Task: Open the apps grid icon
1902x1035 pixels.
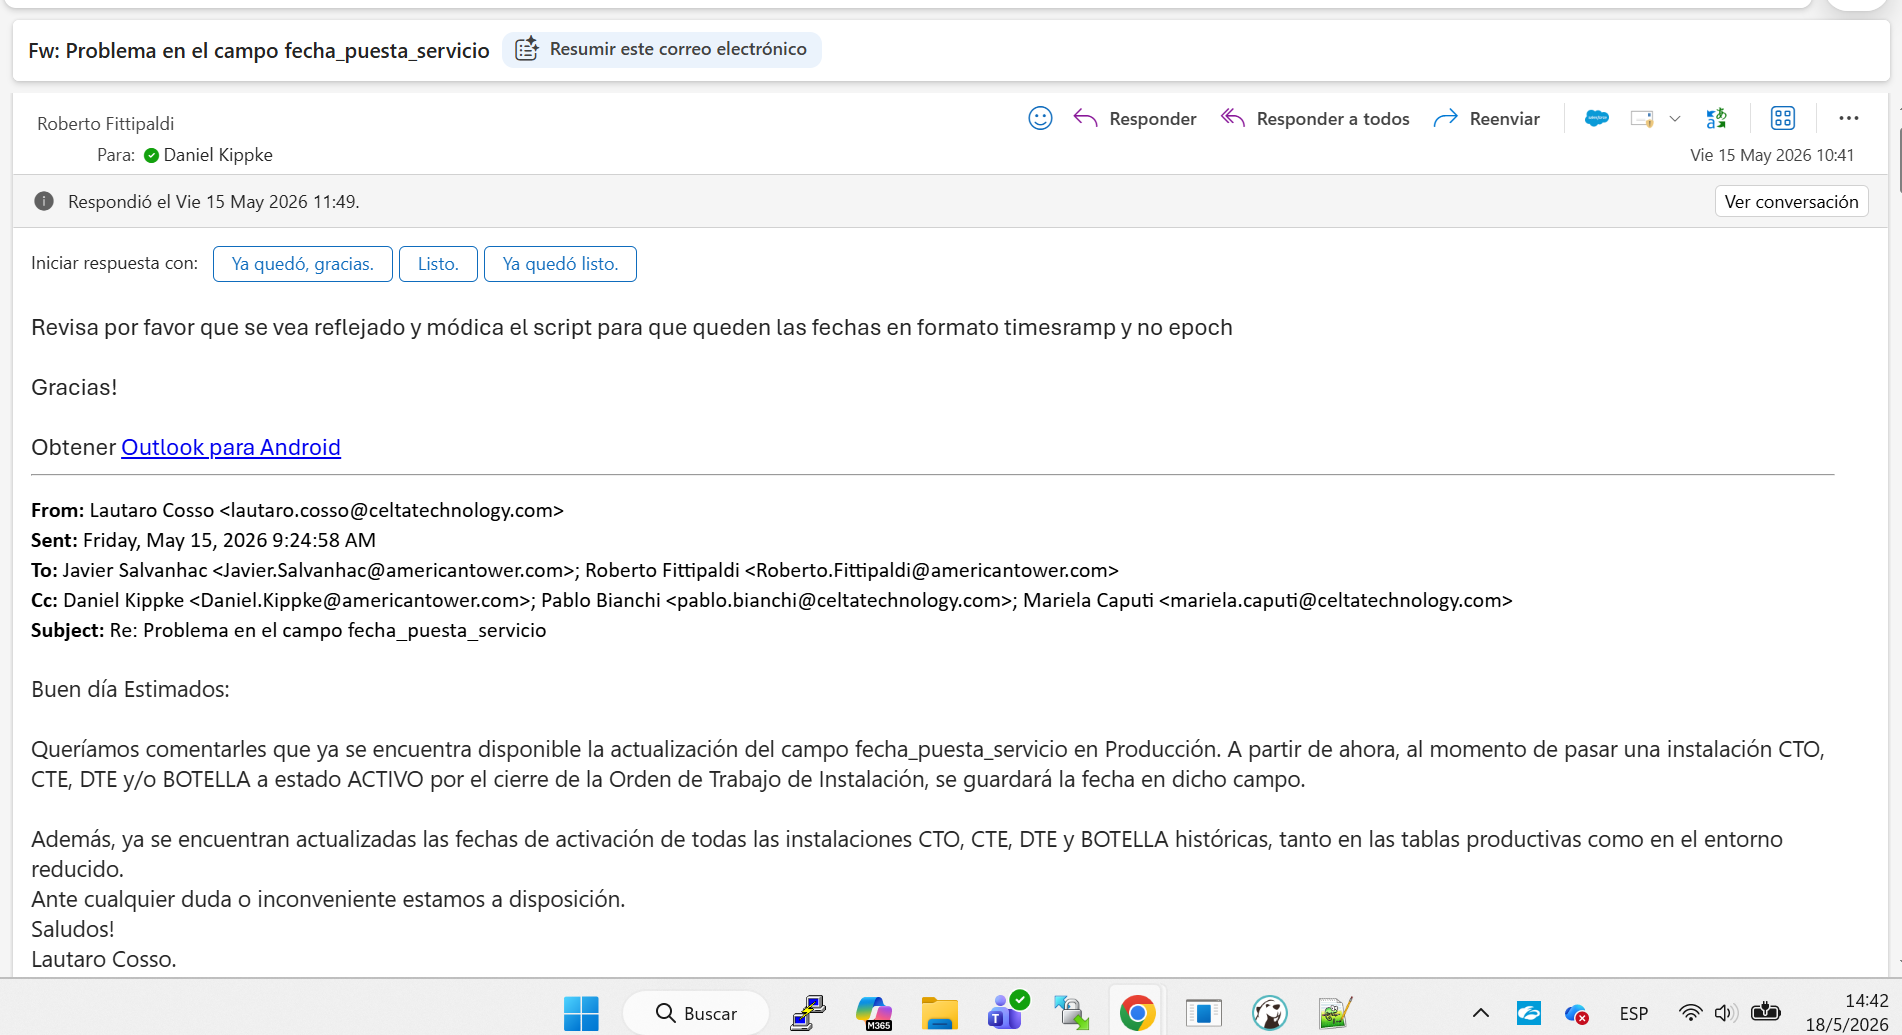Action: [1783, 119]
